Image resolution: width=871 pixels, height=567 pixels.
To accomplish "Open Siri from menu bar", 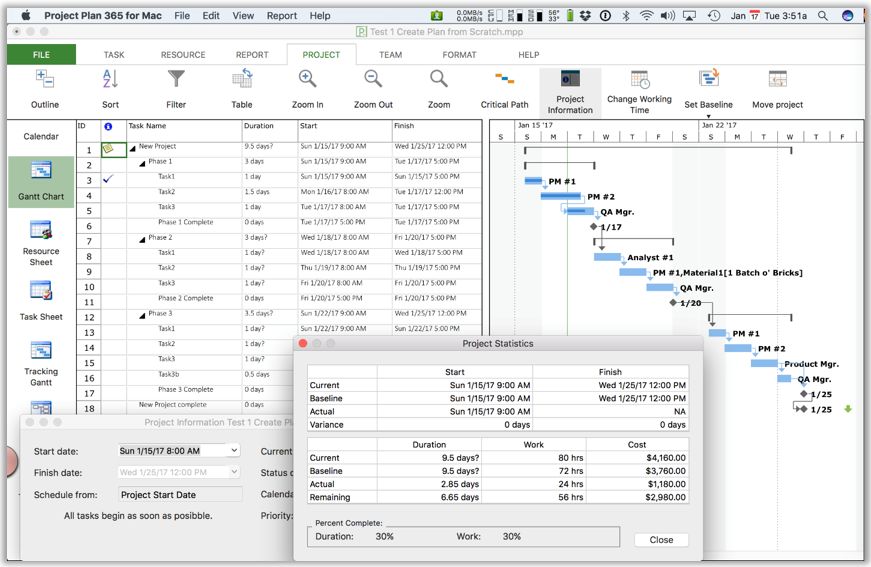I will pos(847,16).
